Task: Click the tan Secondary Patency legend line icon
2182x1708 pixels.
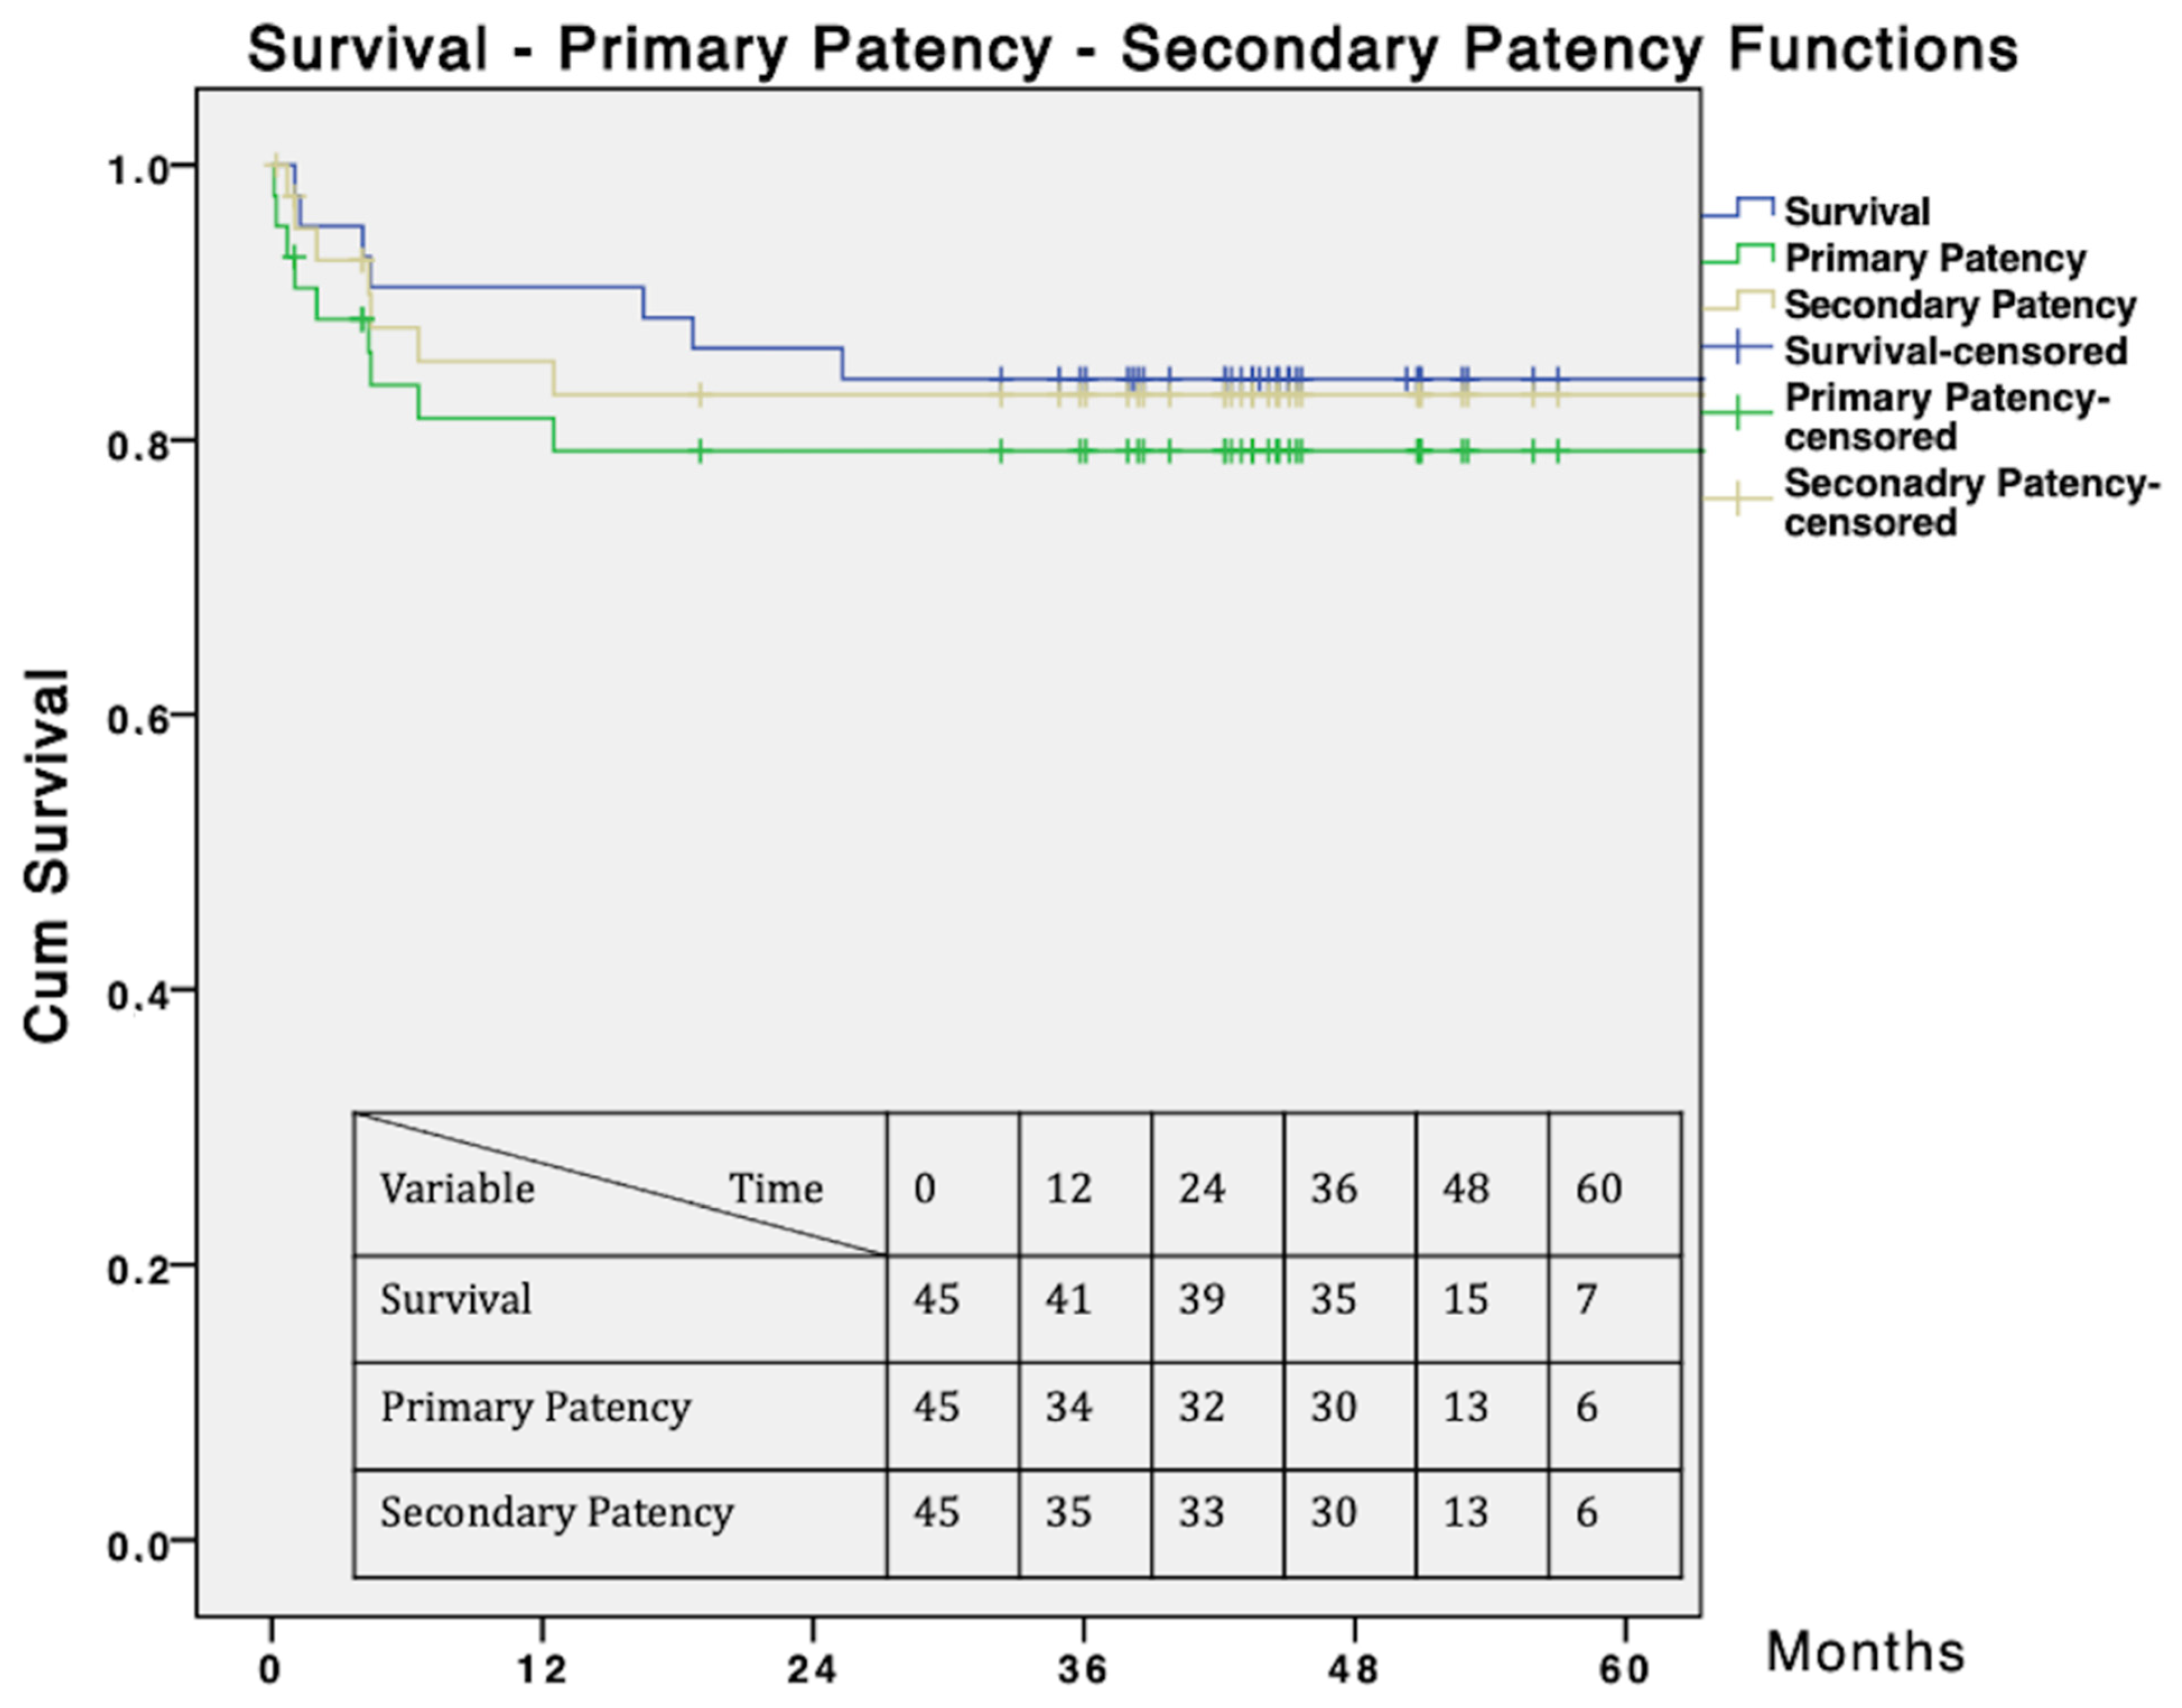Action: (1738, 300)
